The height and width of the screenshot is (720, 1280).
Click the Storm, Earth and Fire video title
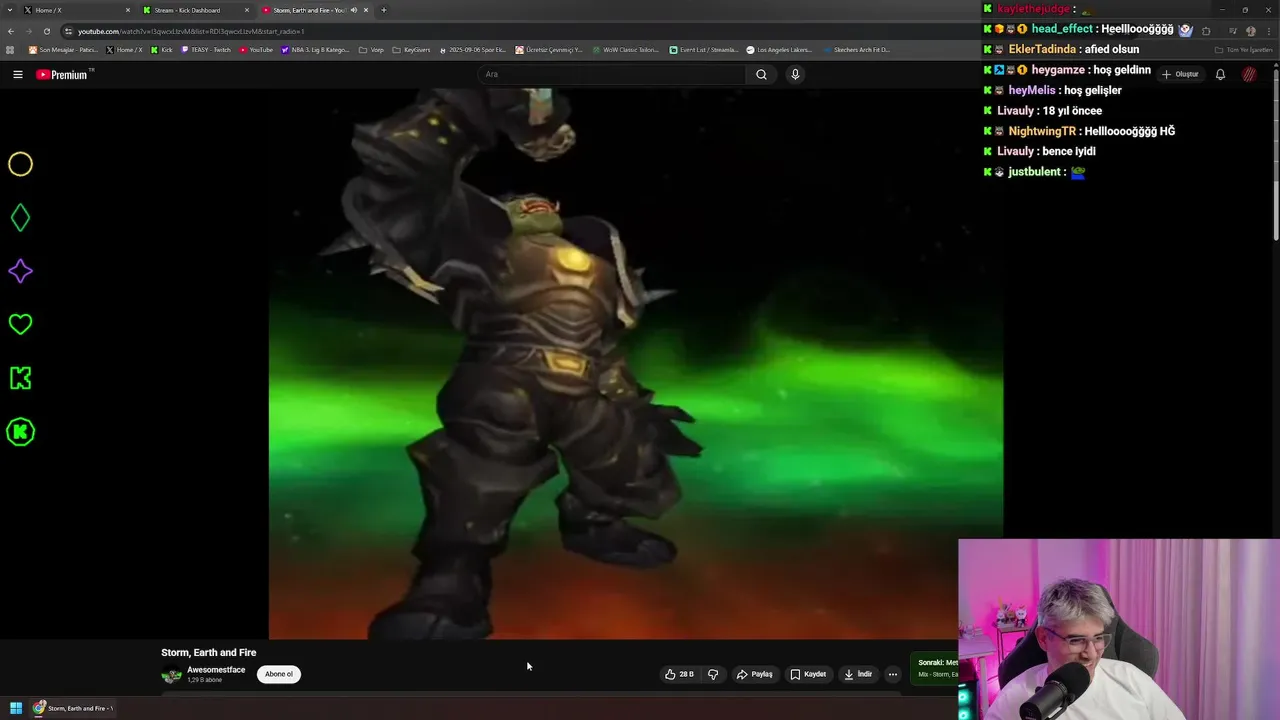point(209,653)
